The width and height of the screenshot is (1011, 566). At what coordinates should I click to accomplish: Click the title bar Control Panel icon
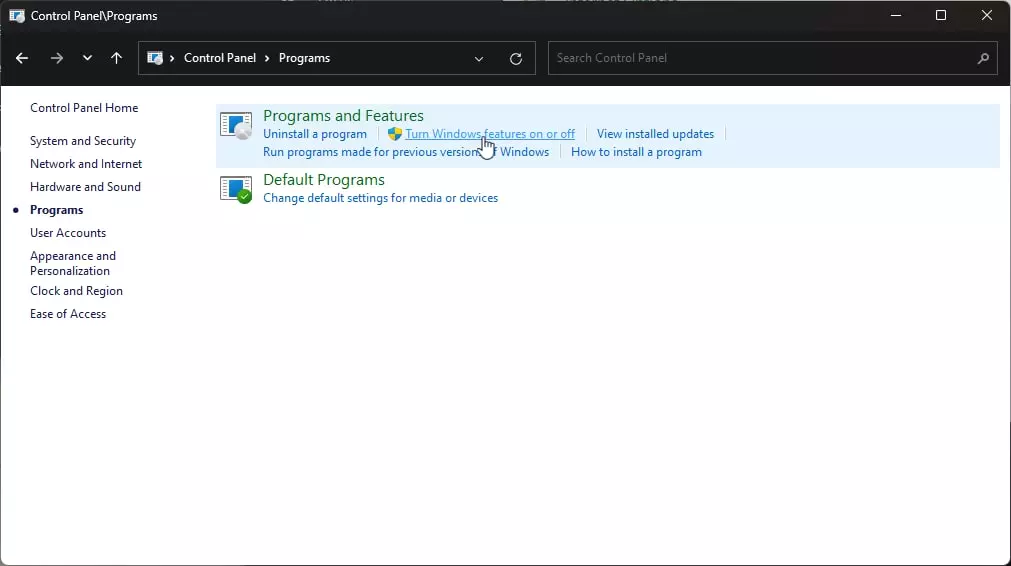(x=17, y=16)
